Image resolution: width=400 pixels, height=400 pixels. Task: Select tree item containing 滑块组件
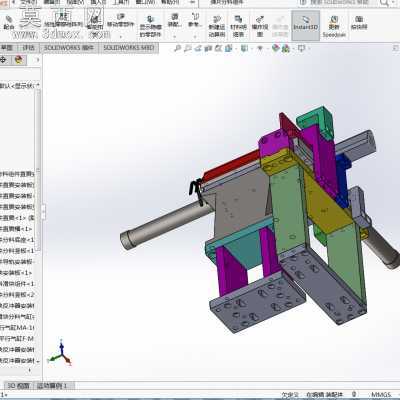tap(17, 284)
